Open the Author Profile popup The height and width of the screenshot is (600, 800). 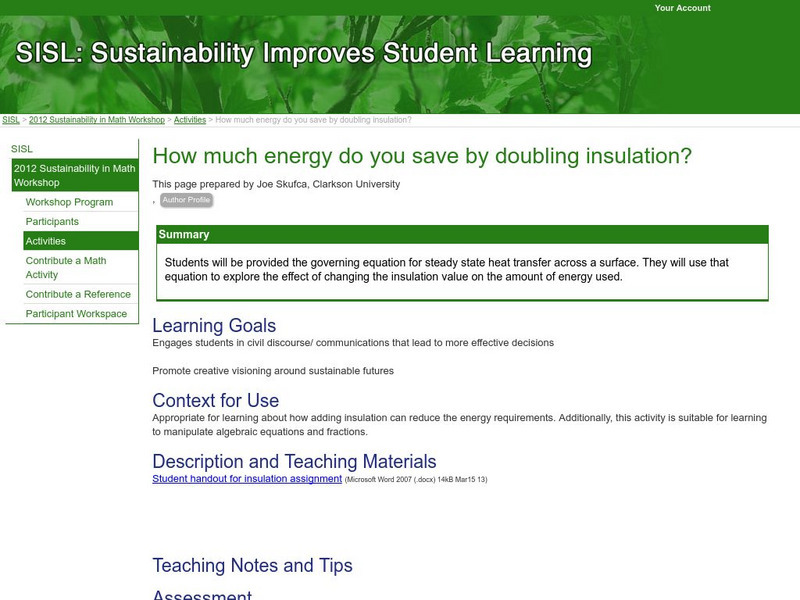(x=189, y=199)
